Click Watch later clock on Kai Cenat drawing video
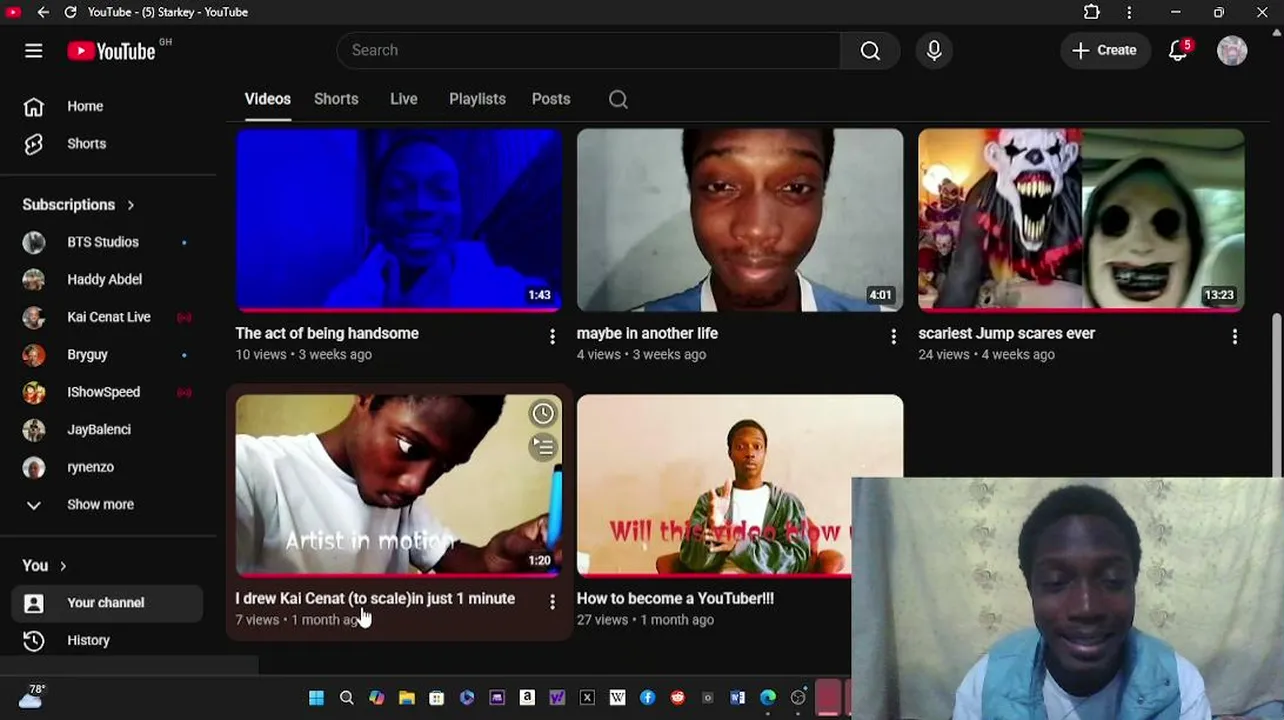This screenshot has height=720, width=1284. pyautogui.click(x=543, y=413)
